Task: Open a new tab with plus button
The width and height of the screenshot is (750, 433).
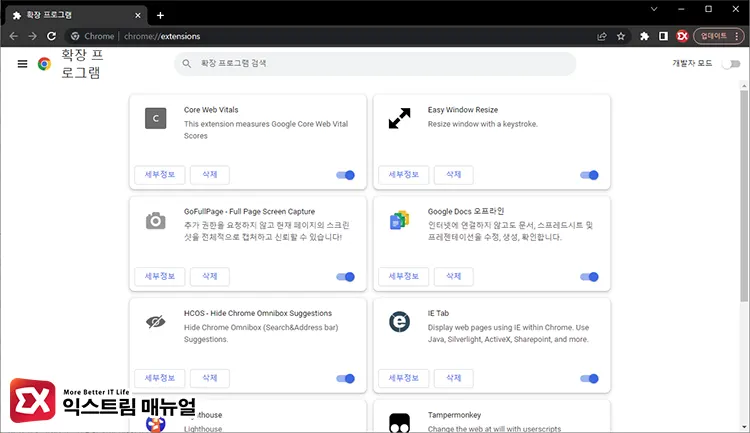Action: pos(160,14)
